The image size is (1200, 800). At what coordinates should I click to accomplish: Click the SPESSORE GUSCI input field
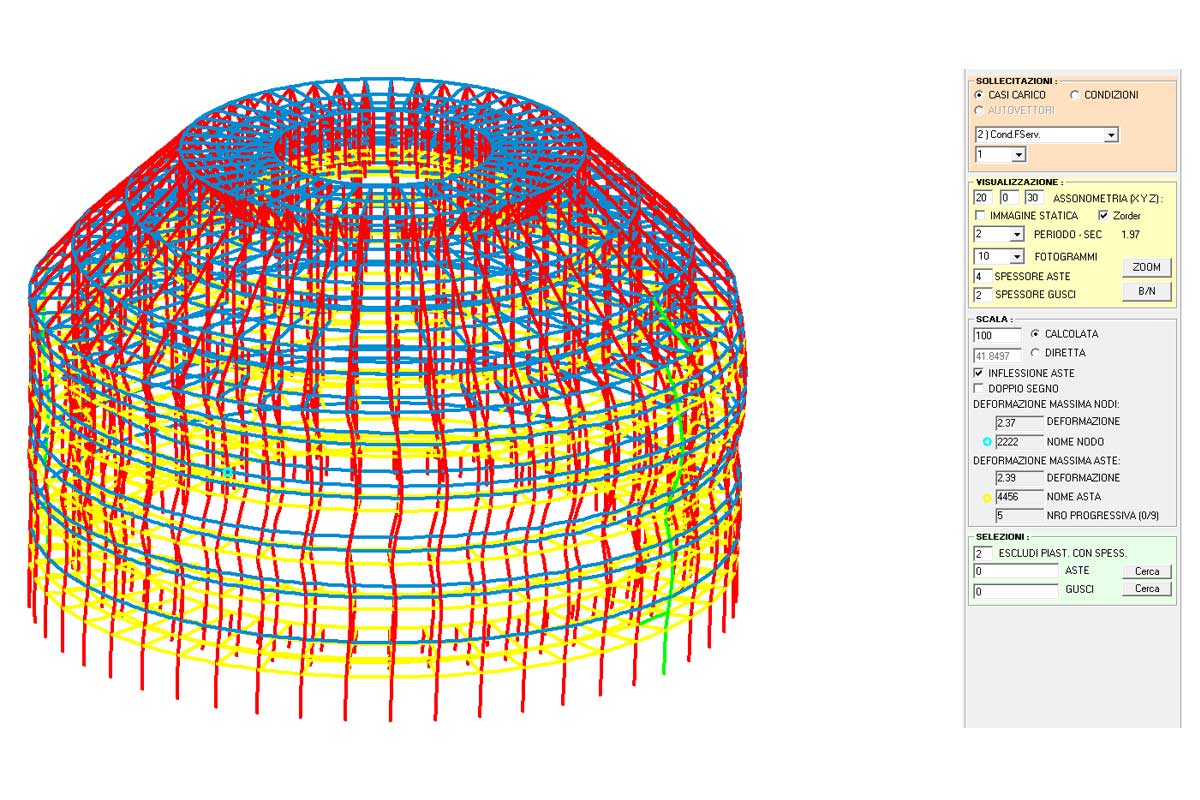click(982, 295)
